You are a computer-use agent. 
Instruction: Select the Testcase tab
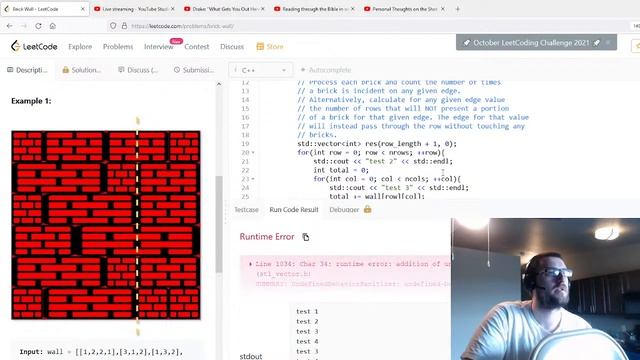click(246, 210)
